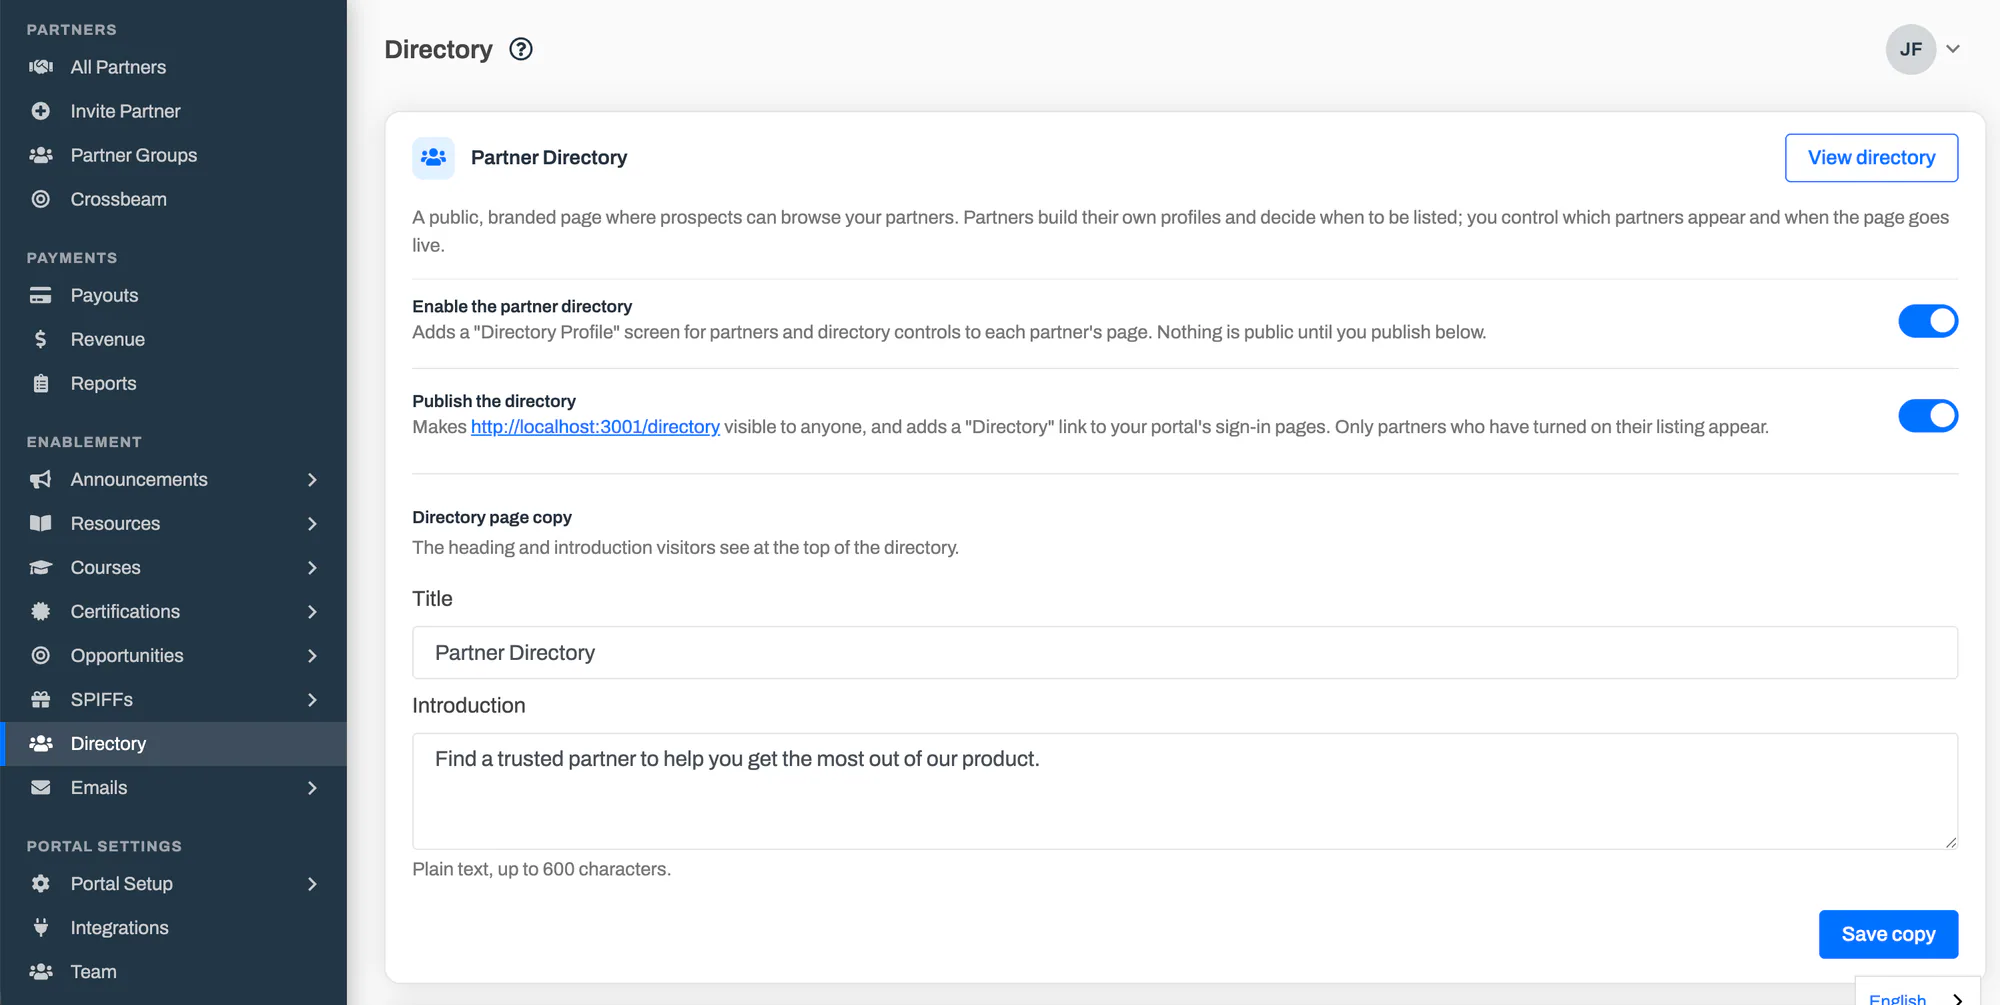Click the SPIFFs gift icon
Image resolution: width=2000 pixels, height=1005 pixels.
tap(41, 699)
